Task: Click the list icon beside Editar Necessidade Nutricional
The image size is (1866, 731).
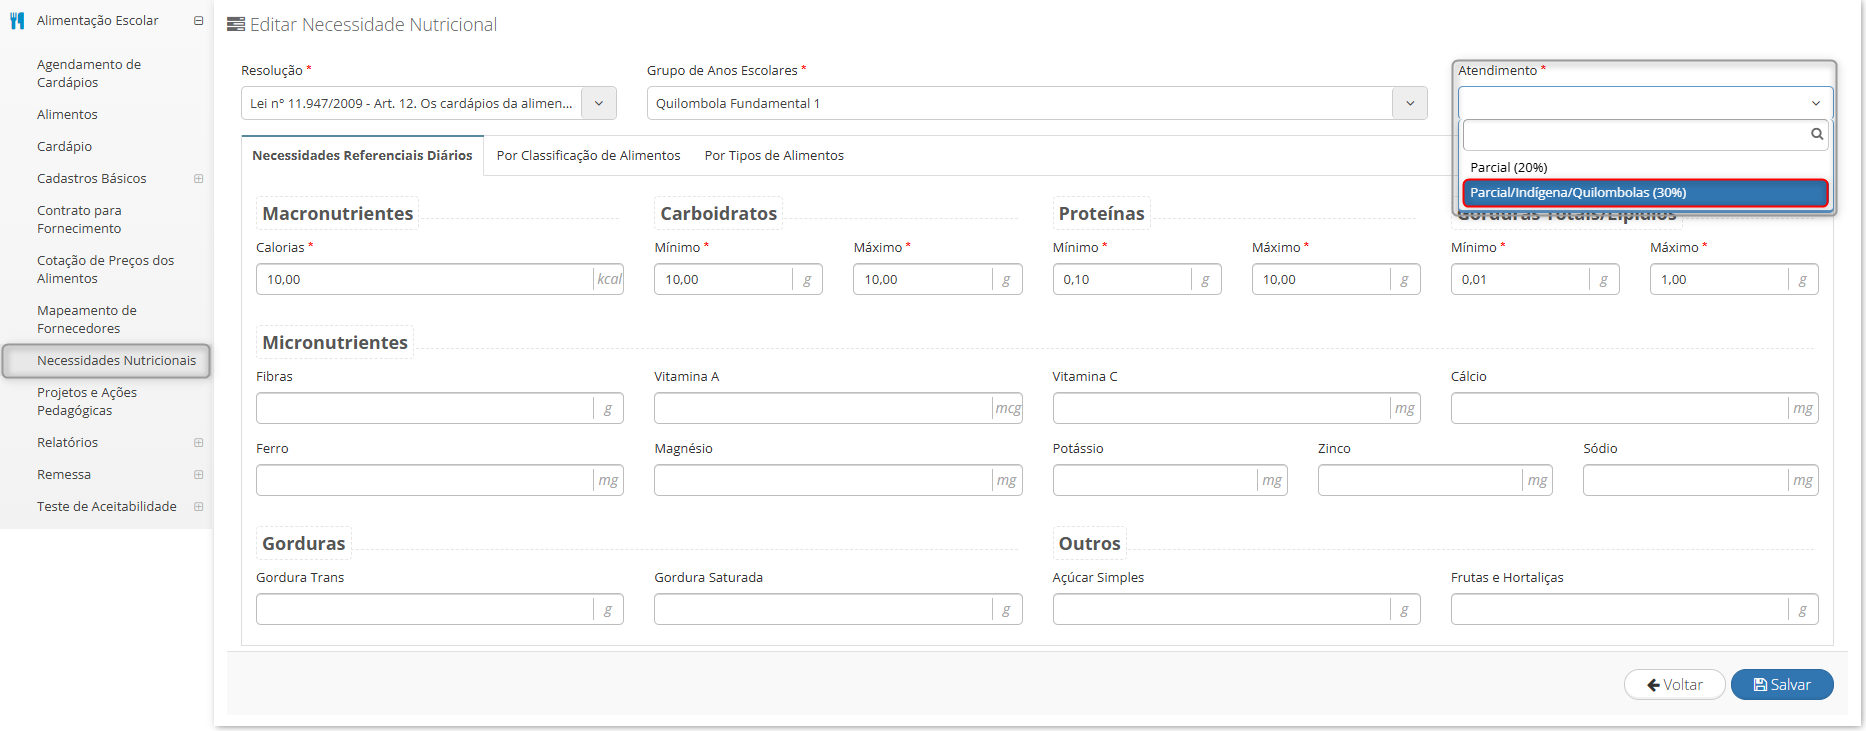Action: coord(236,24)
